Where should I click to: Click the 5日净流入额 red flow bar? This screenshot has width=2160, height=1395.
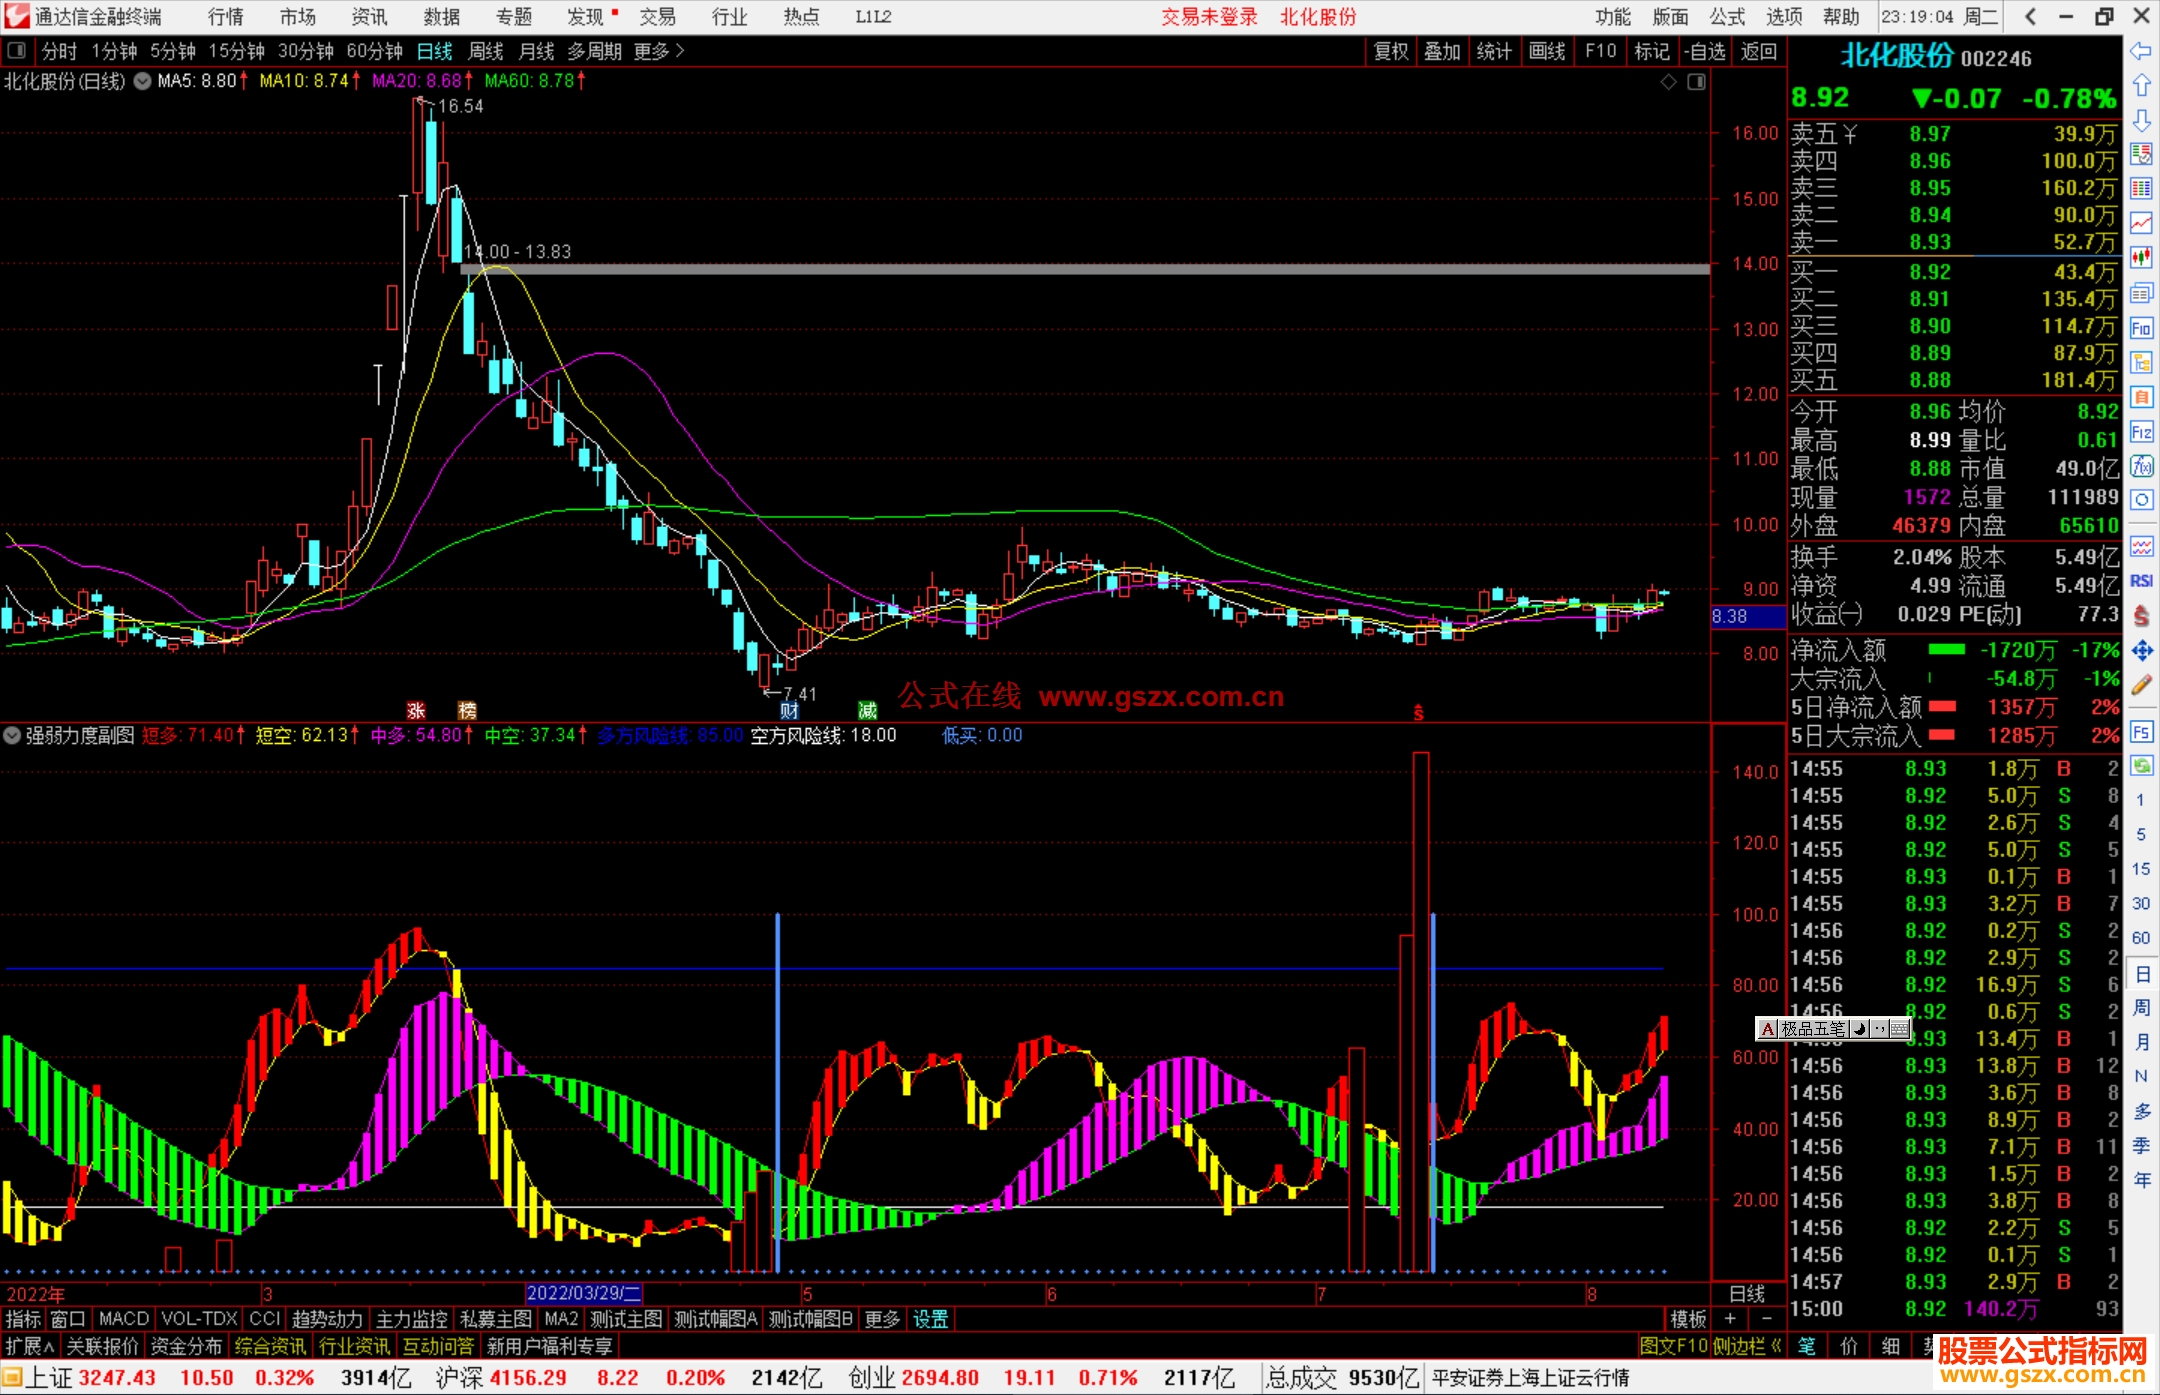coord(1942,707)
